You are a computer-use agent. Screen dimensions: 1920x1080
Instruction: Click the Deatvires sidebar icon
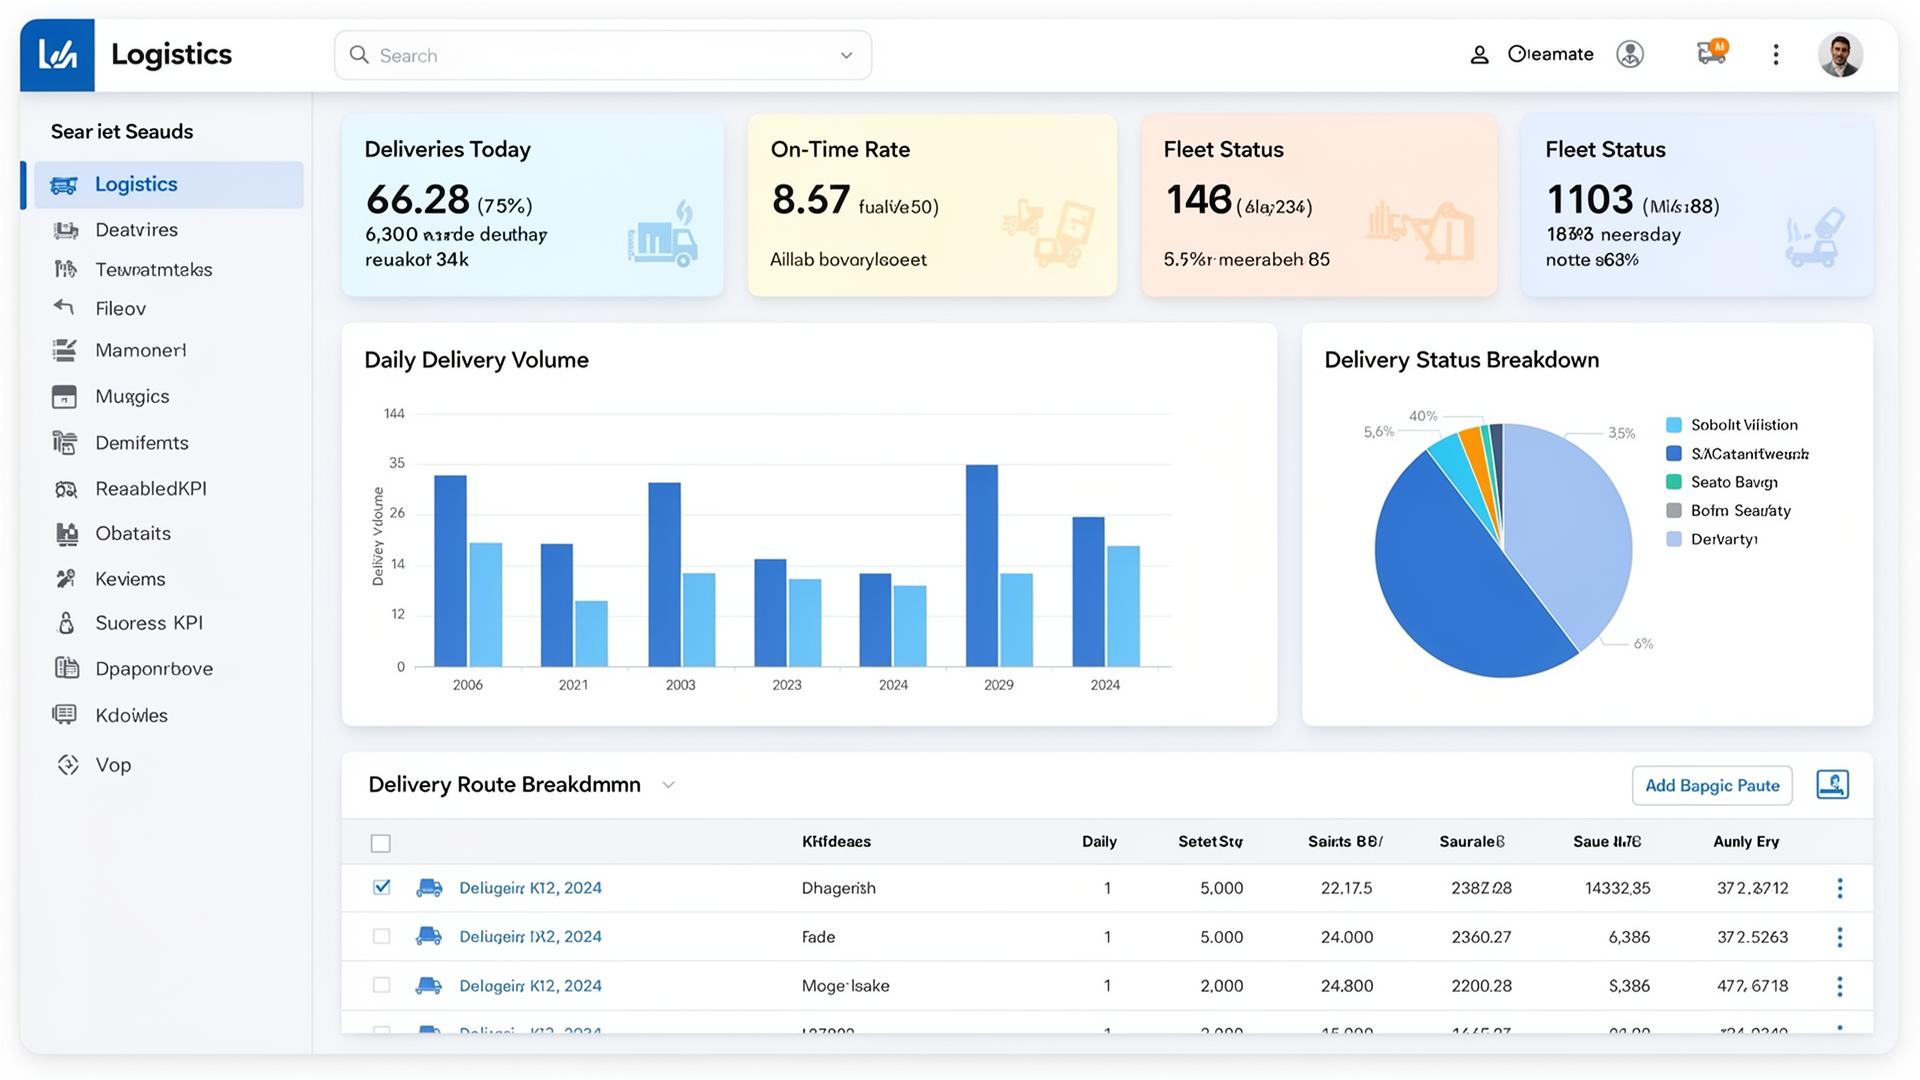[x=65, y=230]
